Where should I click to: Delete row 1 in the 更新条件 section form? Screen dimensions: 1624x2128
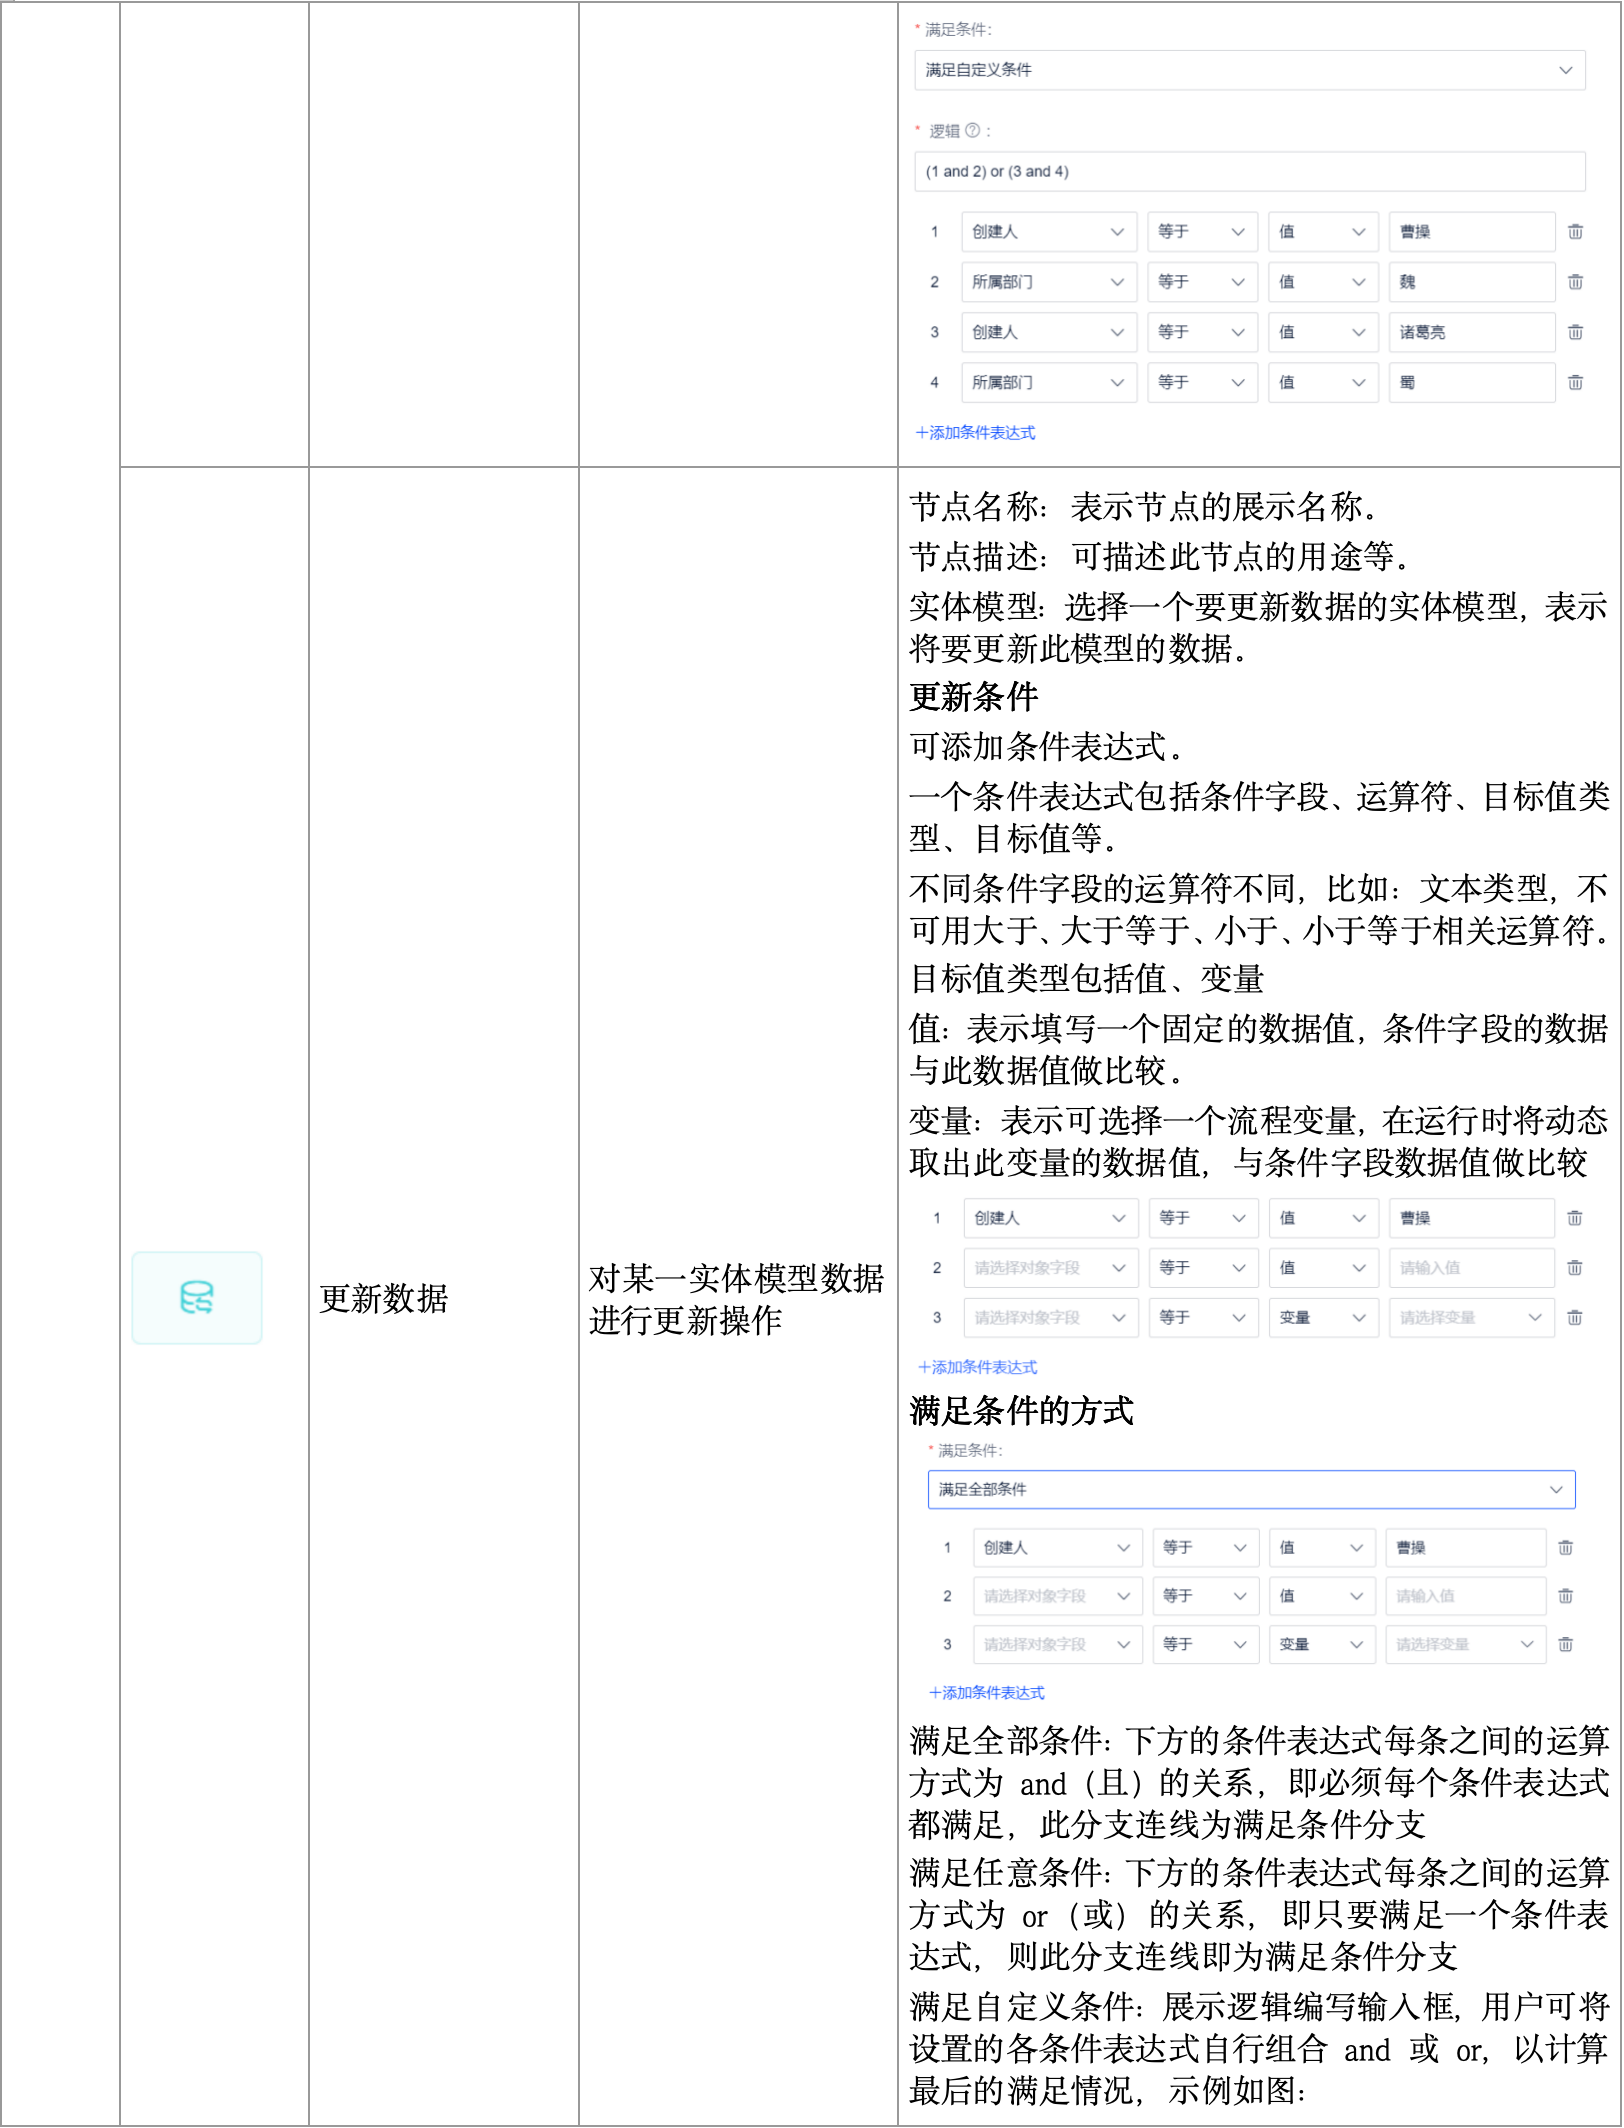pos(1574,1218)
